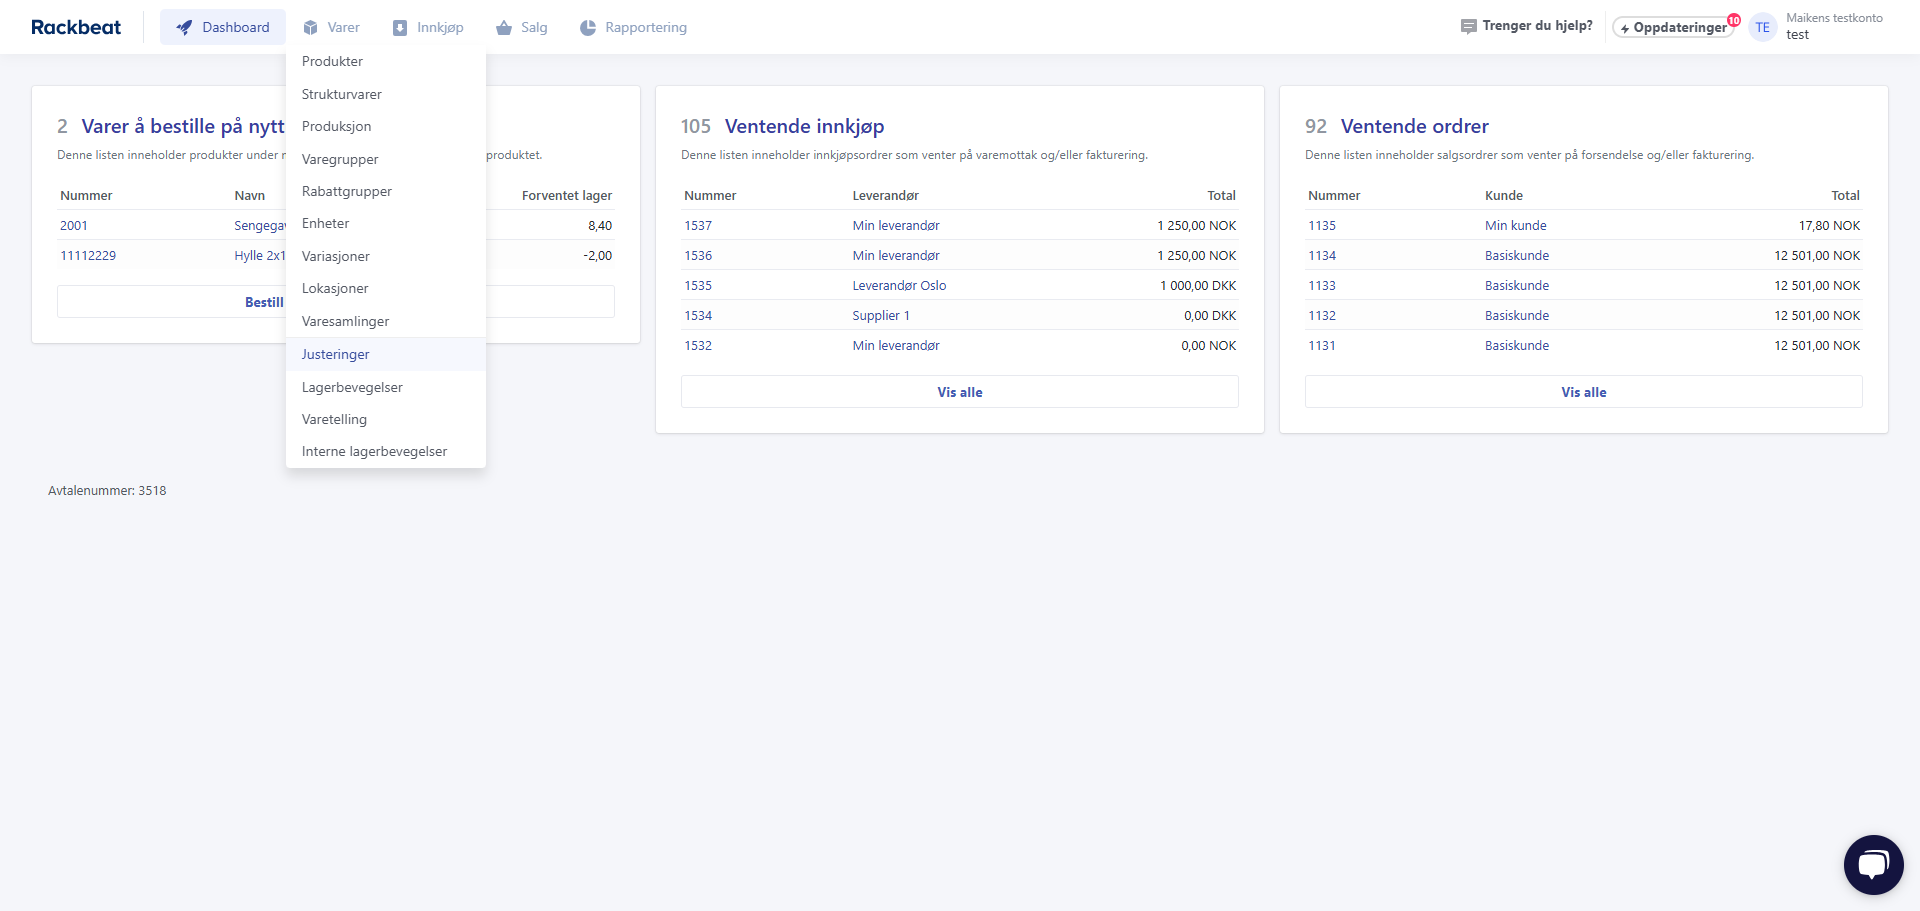Open Varetelling from the menu
Image resolution: width=1920 pixels, height=911 pixels.
(334, 419)
